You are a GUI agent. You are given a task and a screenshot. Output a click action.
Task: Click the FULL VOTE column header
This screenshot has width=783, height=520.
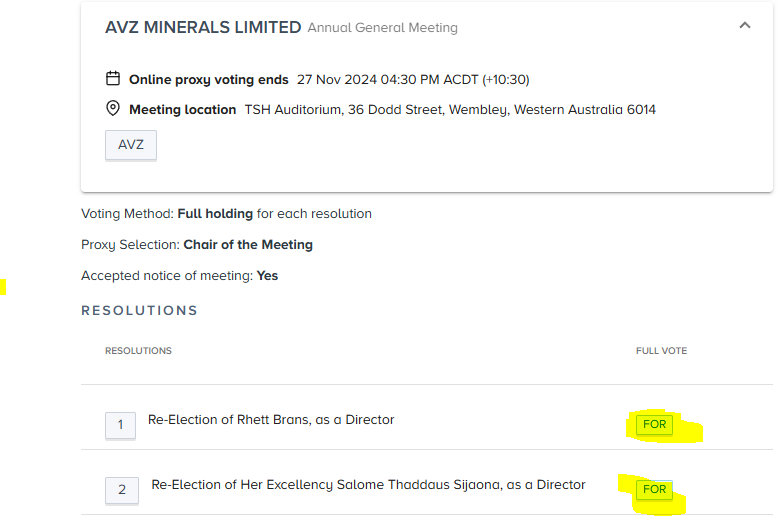click(x=661, y=351)
